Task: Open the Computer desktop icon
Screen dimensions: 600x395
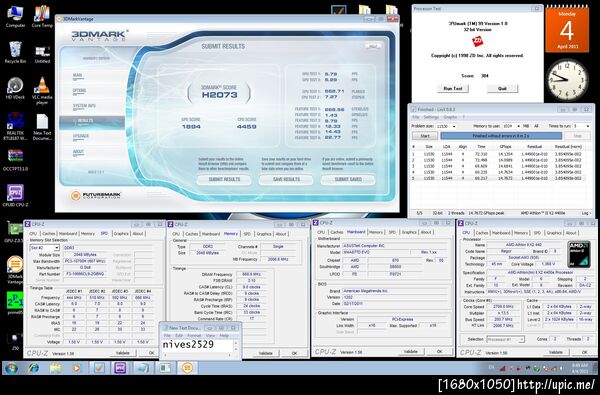Action: 15,16
